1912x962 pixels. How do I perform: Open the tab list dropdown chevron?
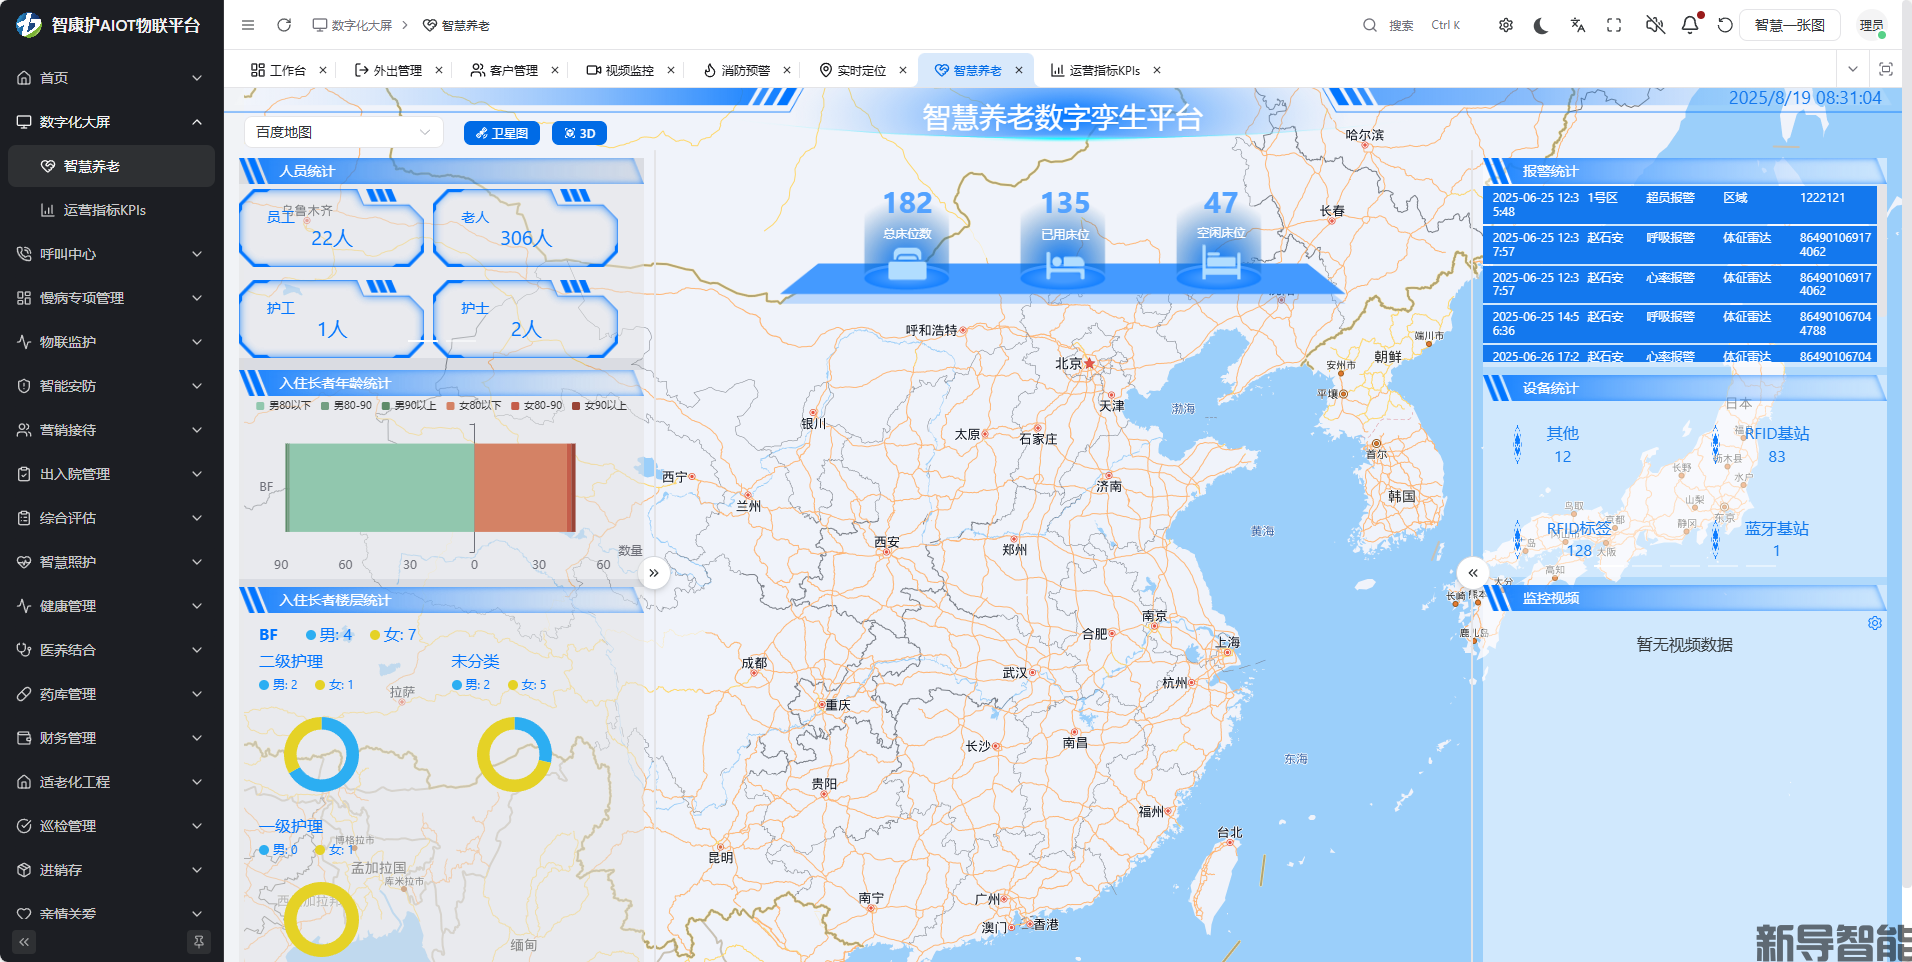point(1853,70)
